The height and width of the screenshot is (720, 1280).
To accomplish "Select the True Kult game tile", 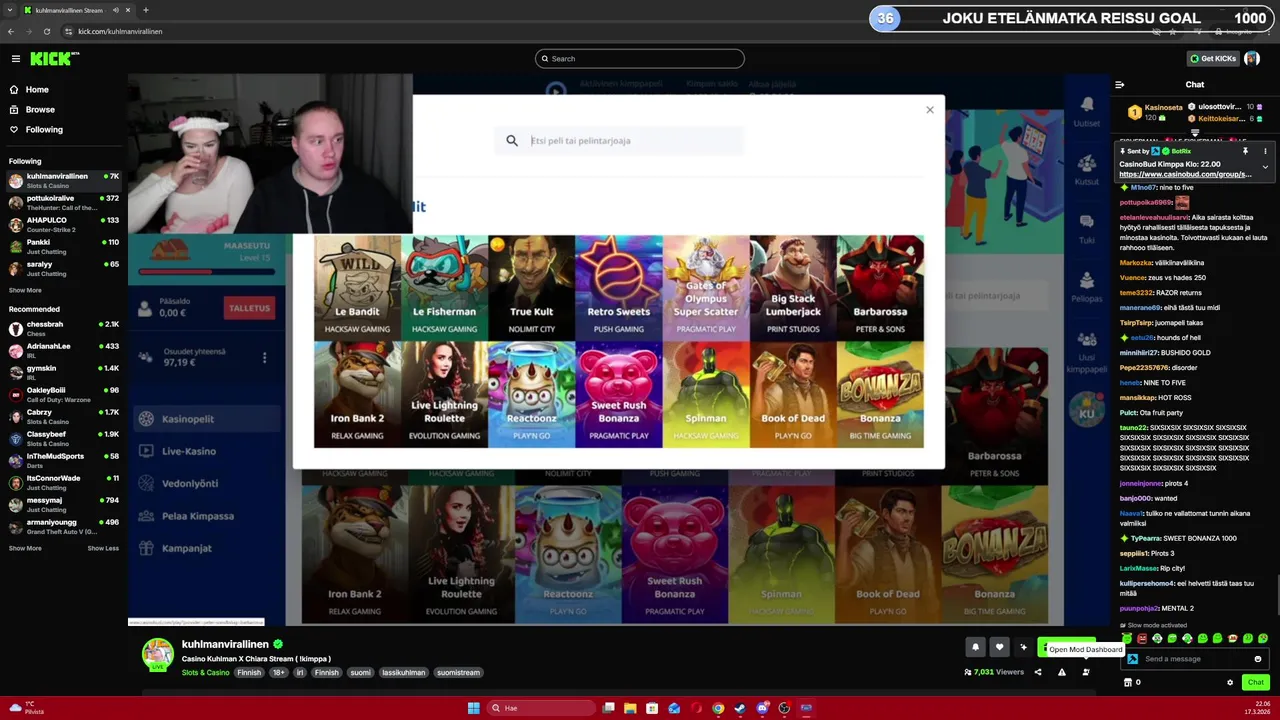I will 531,287.
